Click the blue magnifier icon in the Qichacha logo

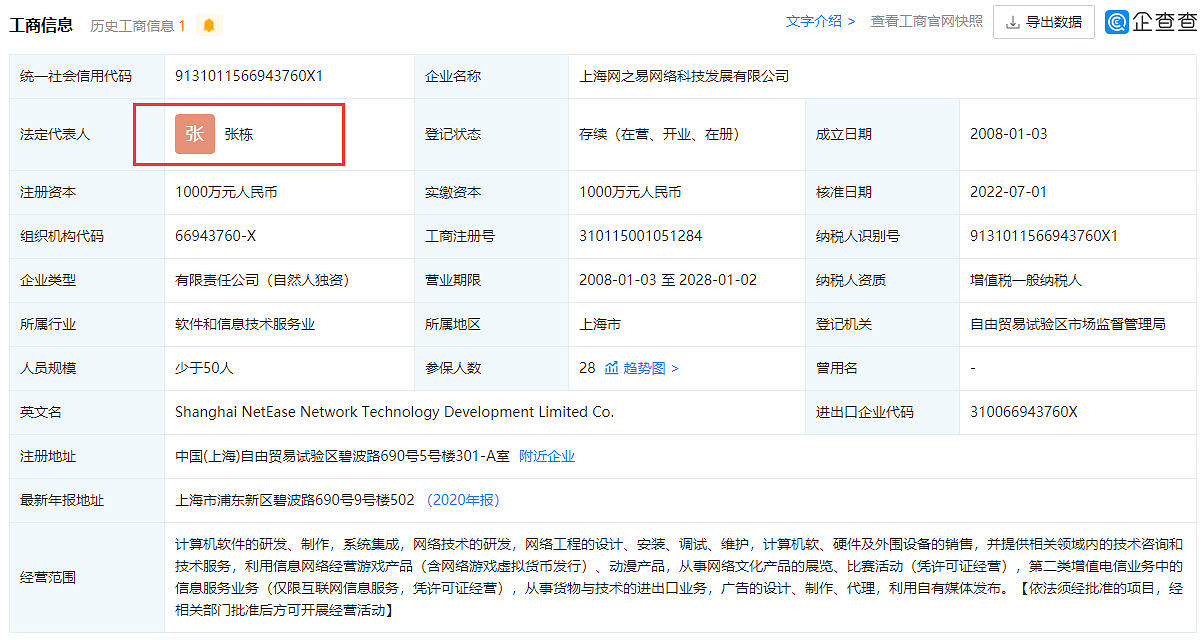click(x=1118, y=21)
